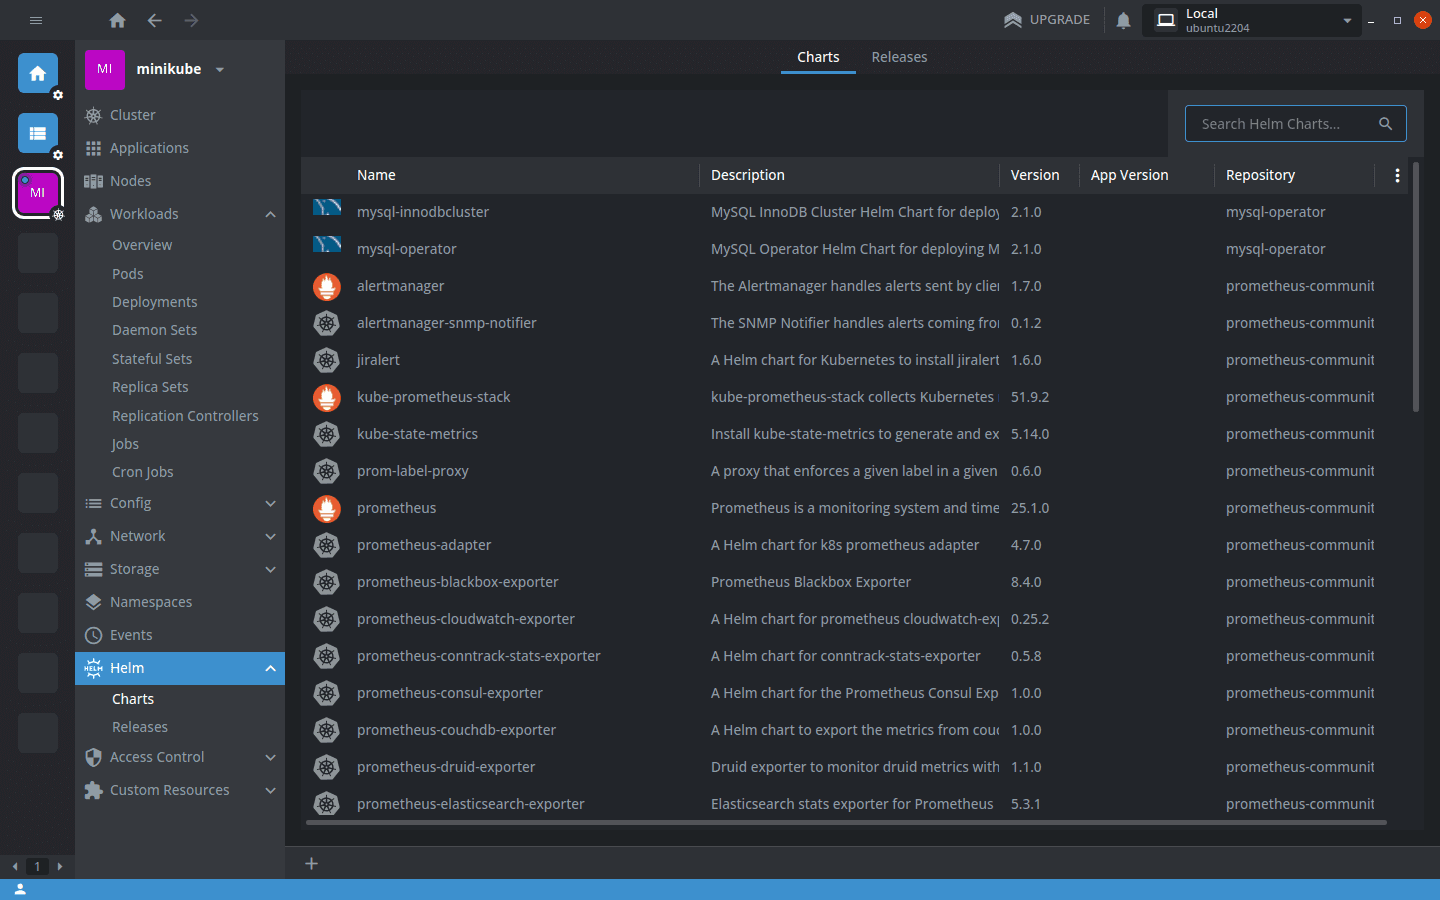Click the horizontal table scrollbar
Image resolution: width=1440 pixels, height=900 pixels.
pyautogui.click(x=846, y=823)
